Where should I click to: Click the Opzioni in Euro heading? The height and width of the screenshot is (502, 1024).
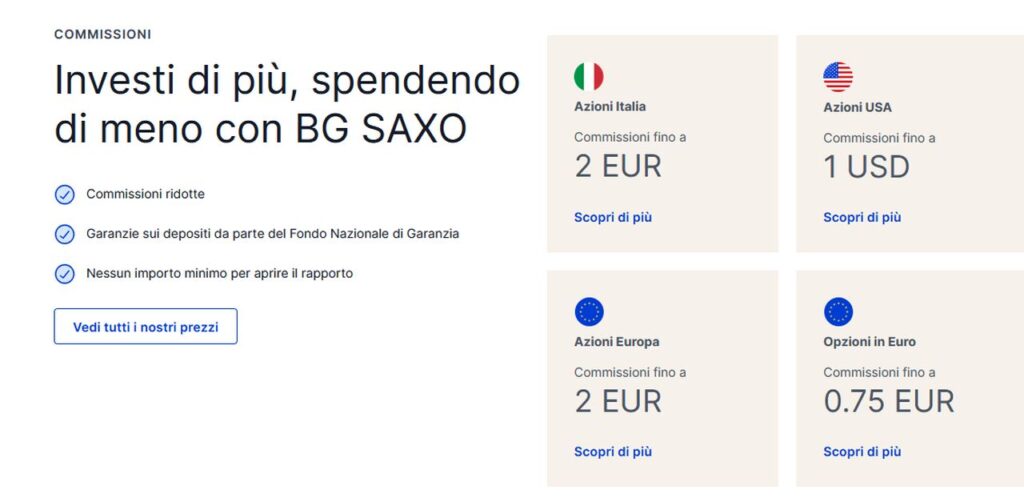coord(869,342)
